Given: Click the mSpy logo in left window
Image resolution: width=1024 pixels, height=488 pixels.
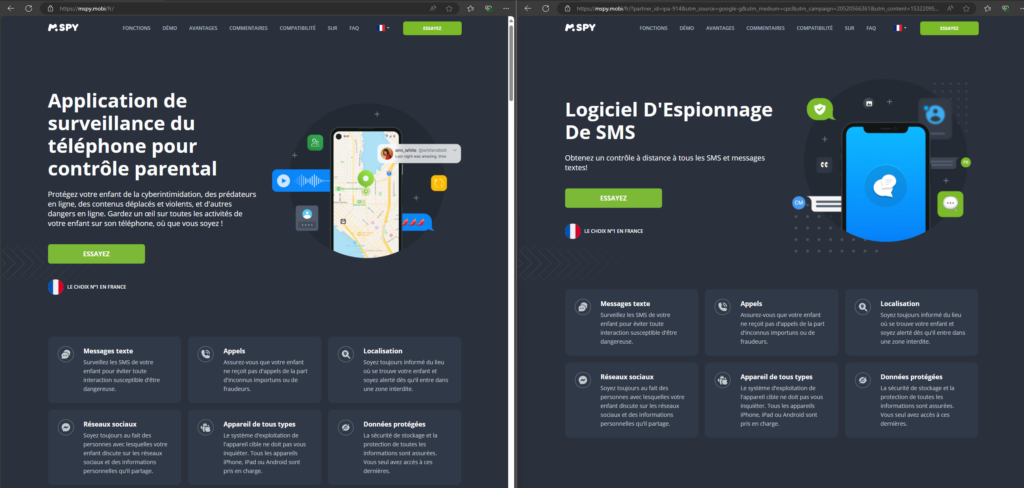Looking at the screenshot, I should tap(63, 28).
